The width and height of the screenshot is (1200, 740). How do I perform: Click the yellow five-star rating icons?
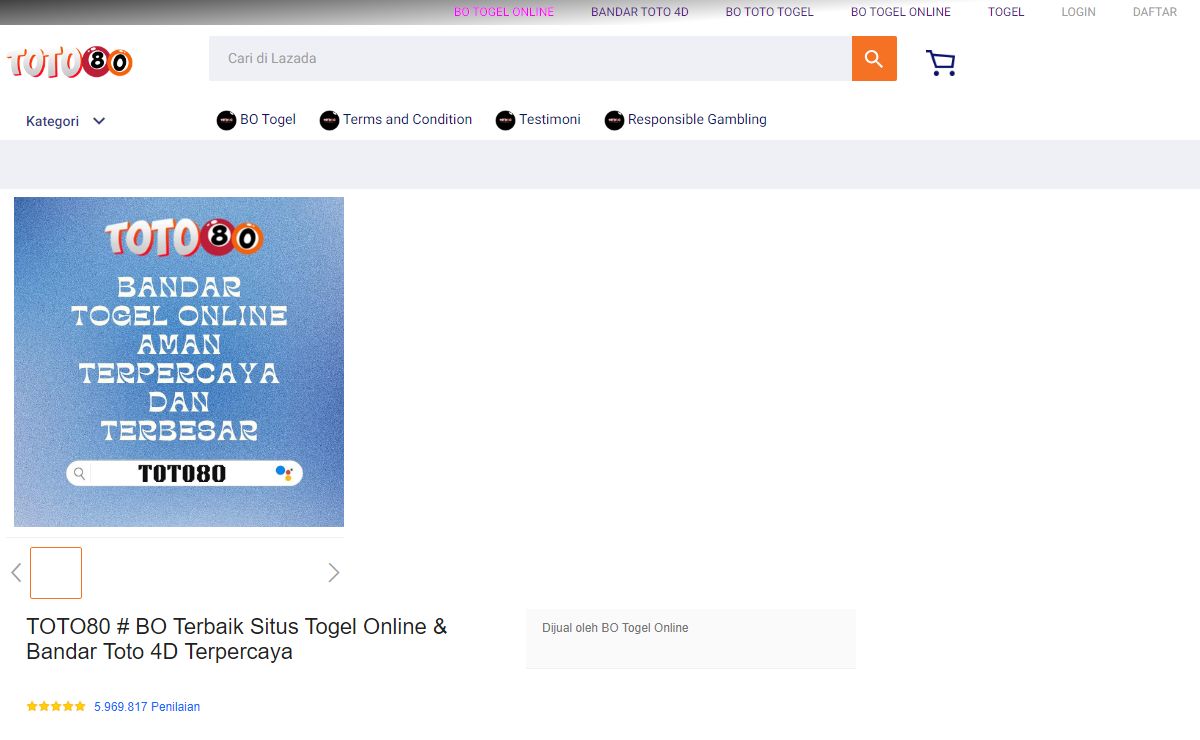click(56, 706)
